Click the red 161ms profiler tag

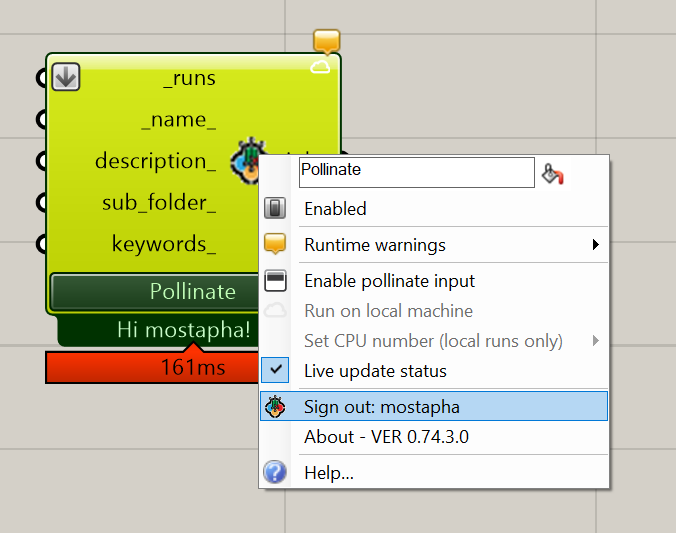152,367
